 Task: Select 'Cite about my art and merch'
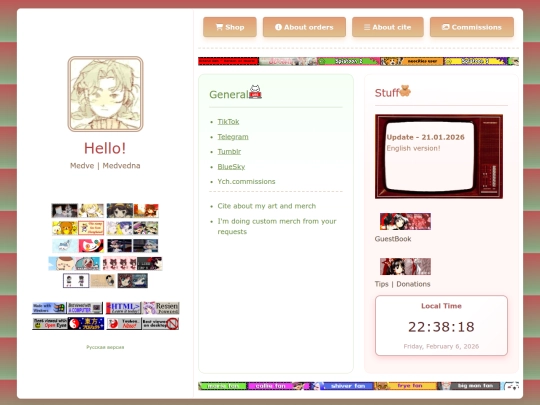coord(267,206)
